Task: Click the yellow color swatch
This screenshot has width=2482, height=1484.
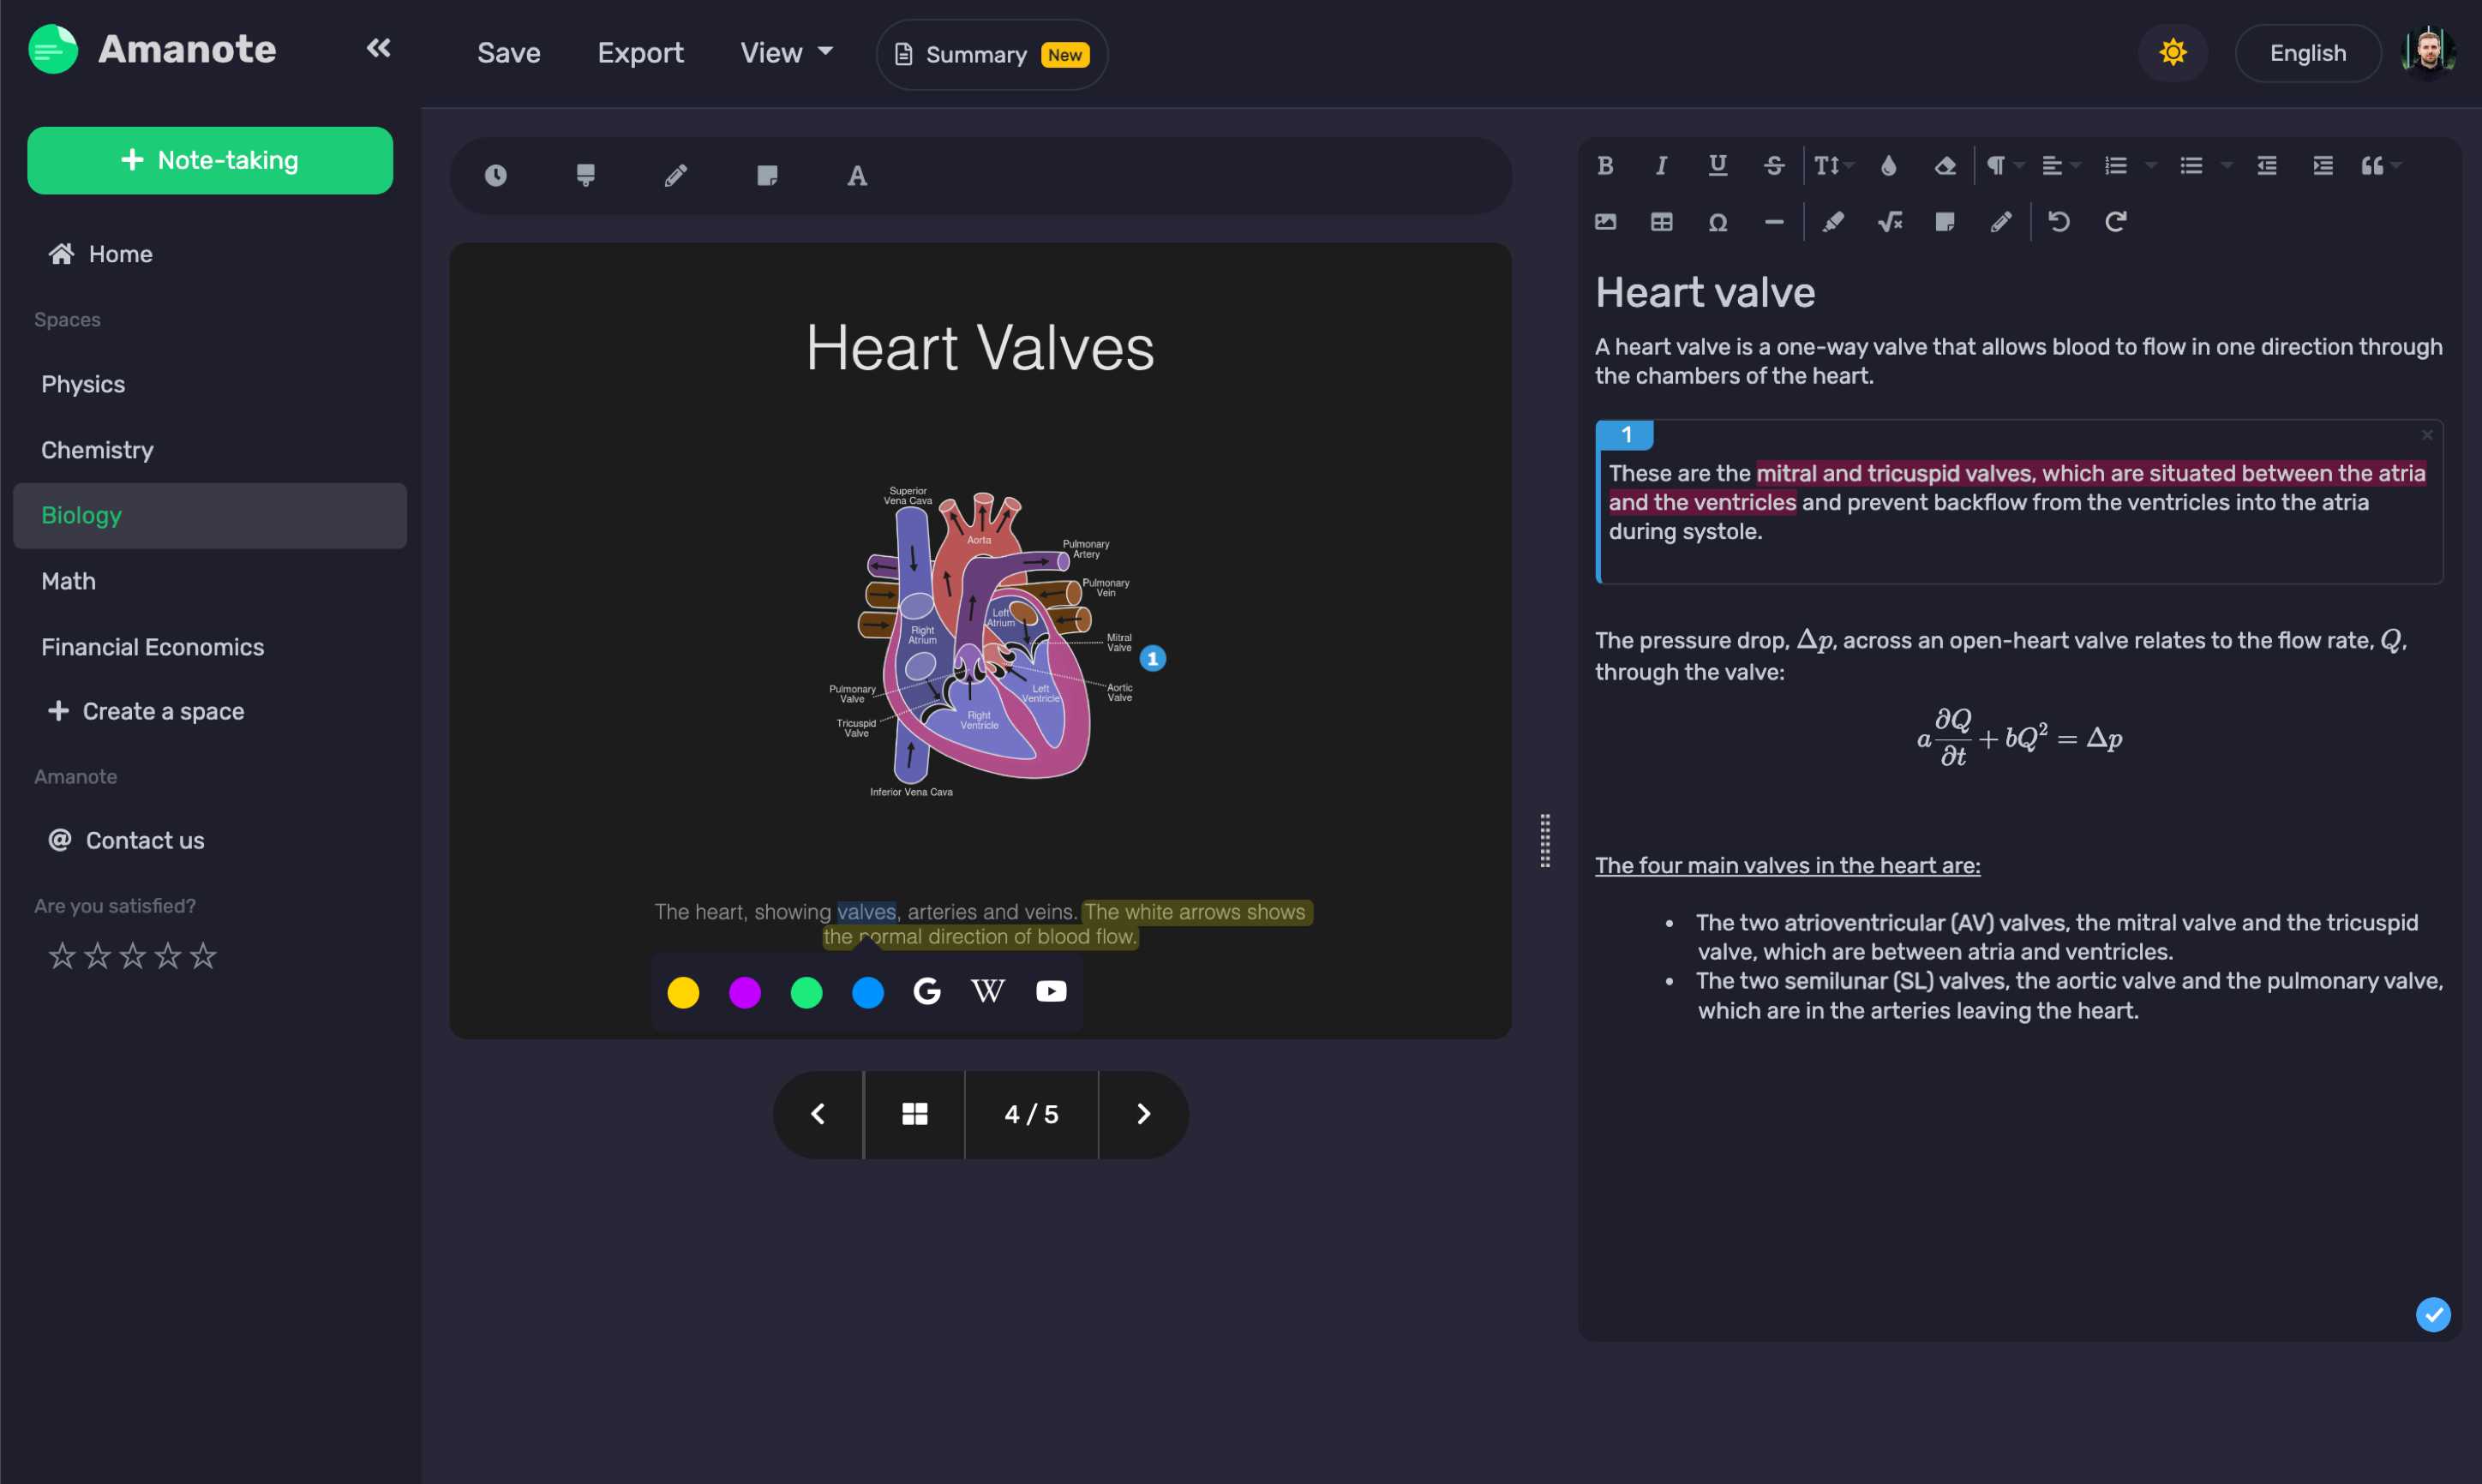Action: tap(684, 991)
